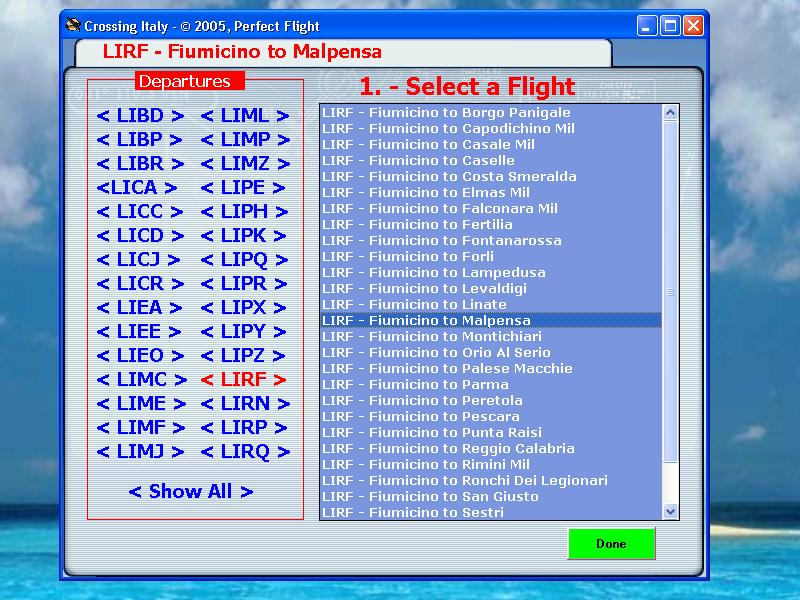Choose the Fiumicino to Fontanarossa flight
The image size is (800, 600).
491,240
